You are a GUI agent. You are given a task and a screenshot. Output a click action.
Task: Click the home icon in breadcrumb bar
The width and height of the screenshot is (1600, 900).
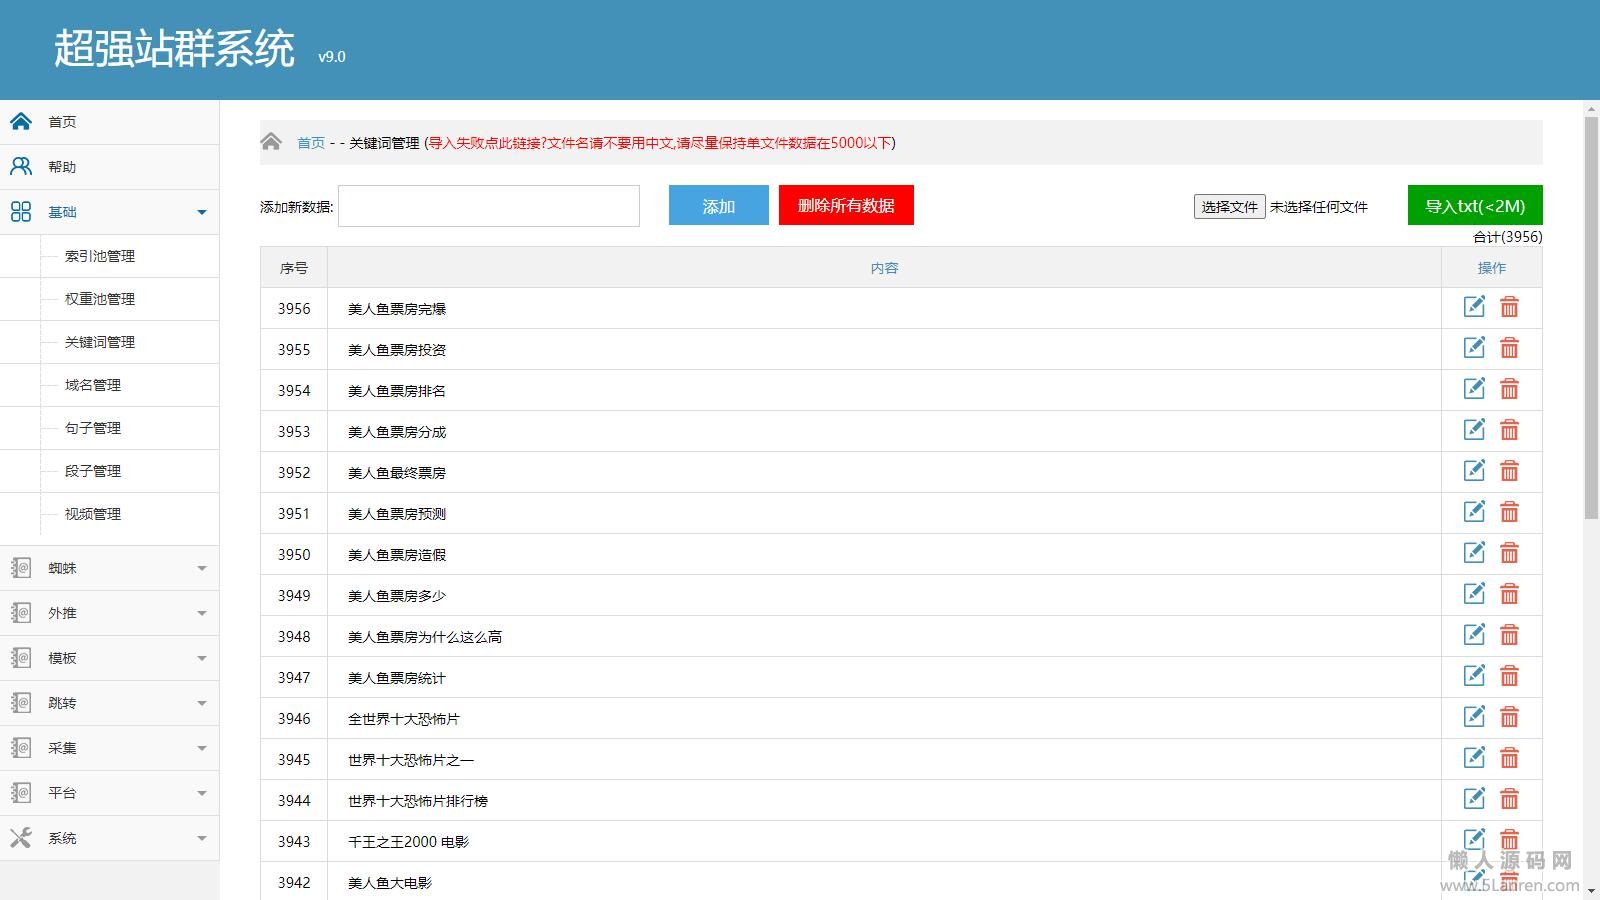(271, 142)
